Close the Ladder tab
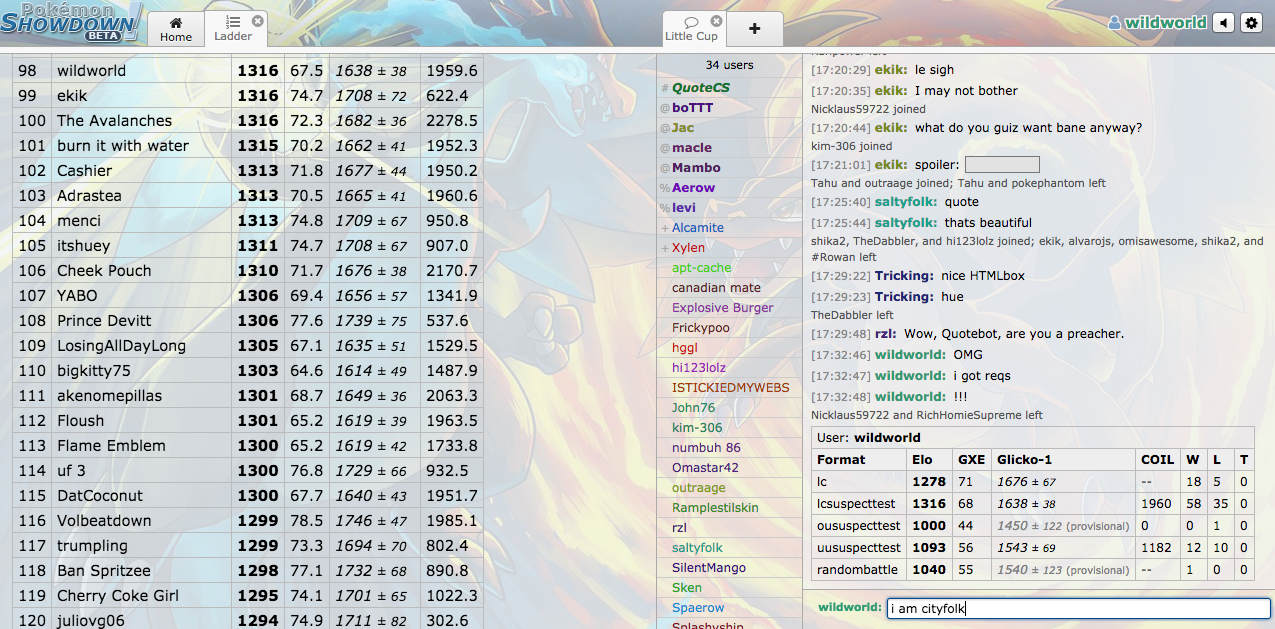 coord(258,20)
